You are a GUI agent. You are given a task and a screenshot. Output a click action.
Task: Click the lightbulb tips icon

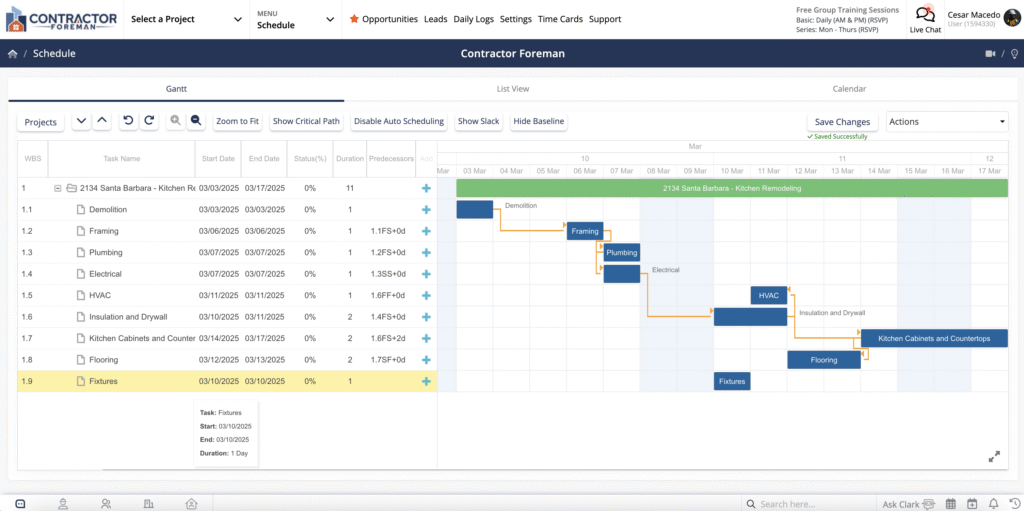[1014, 54]
